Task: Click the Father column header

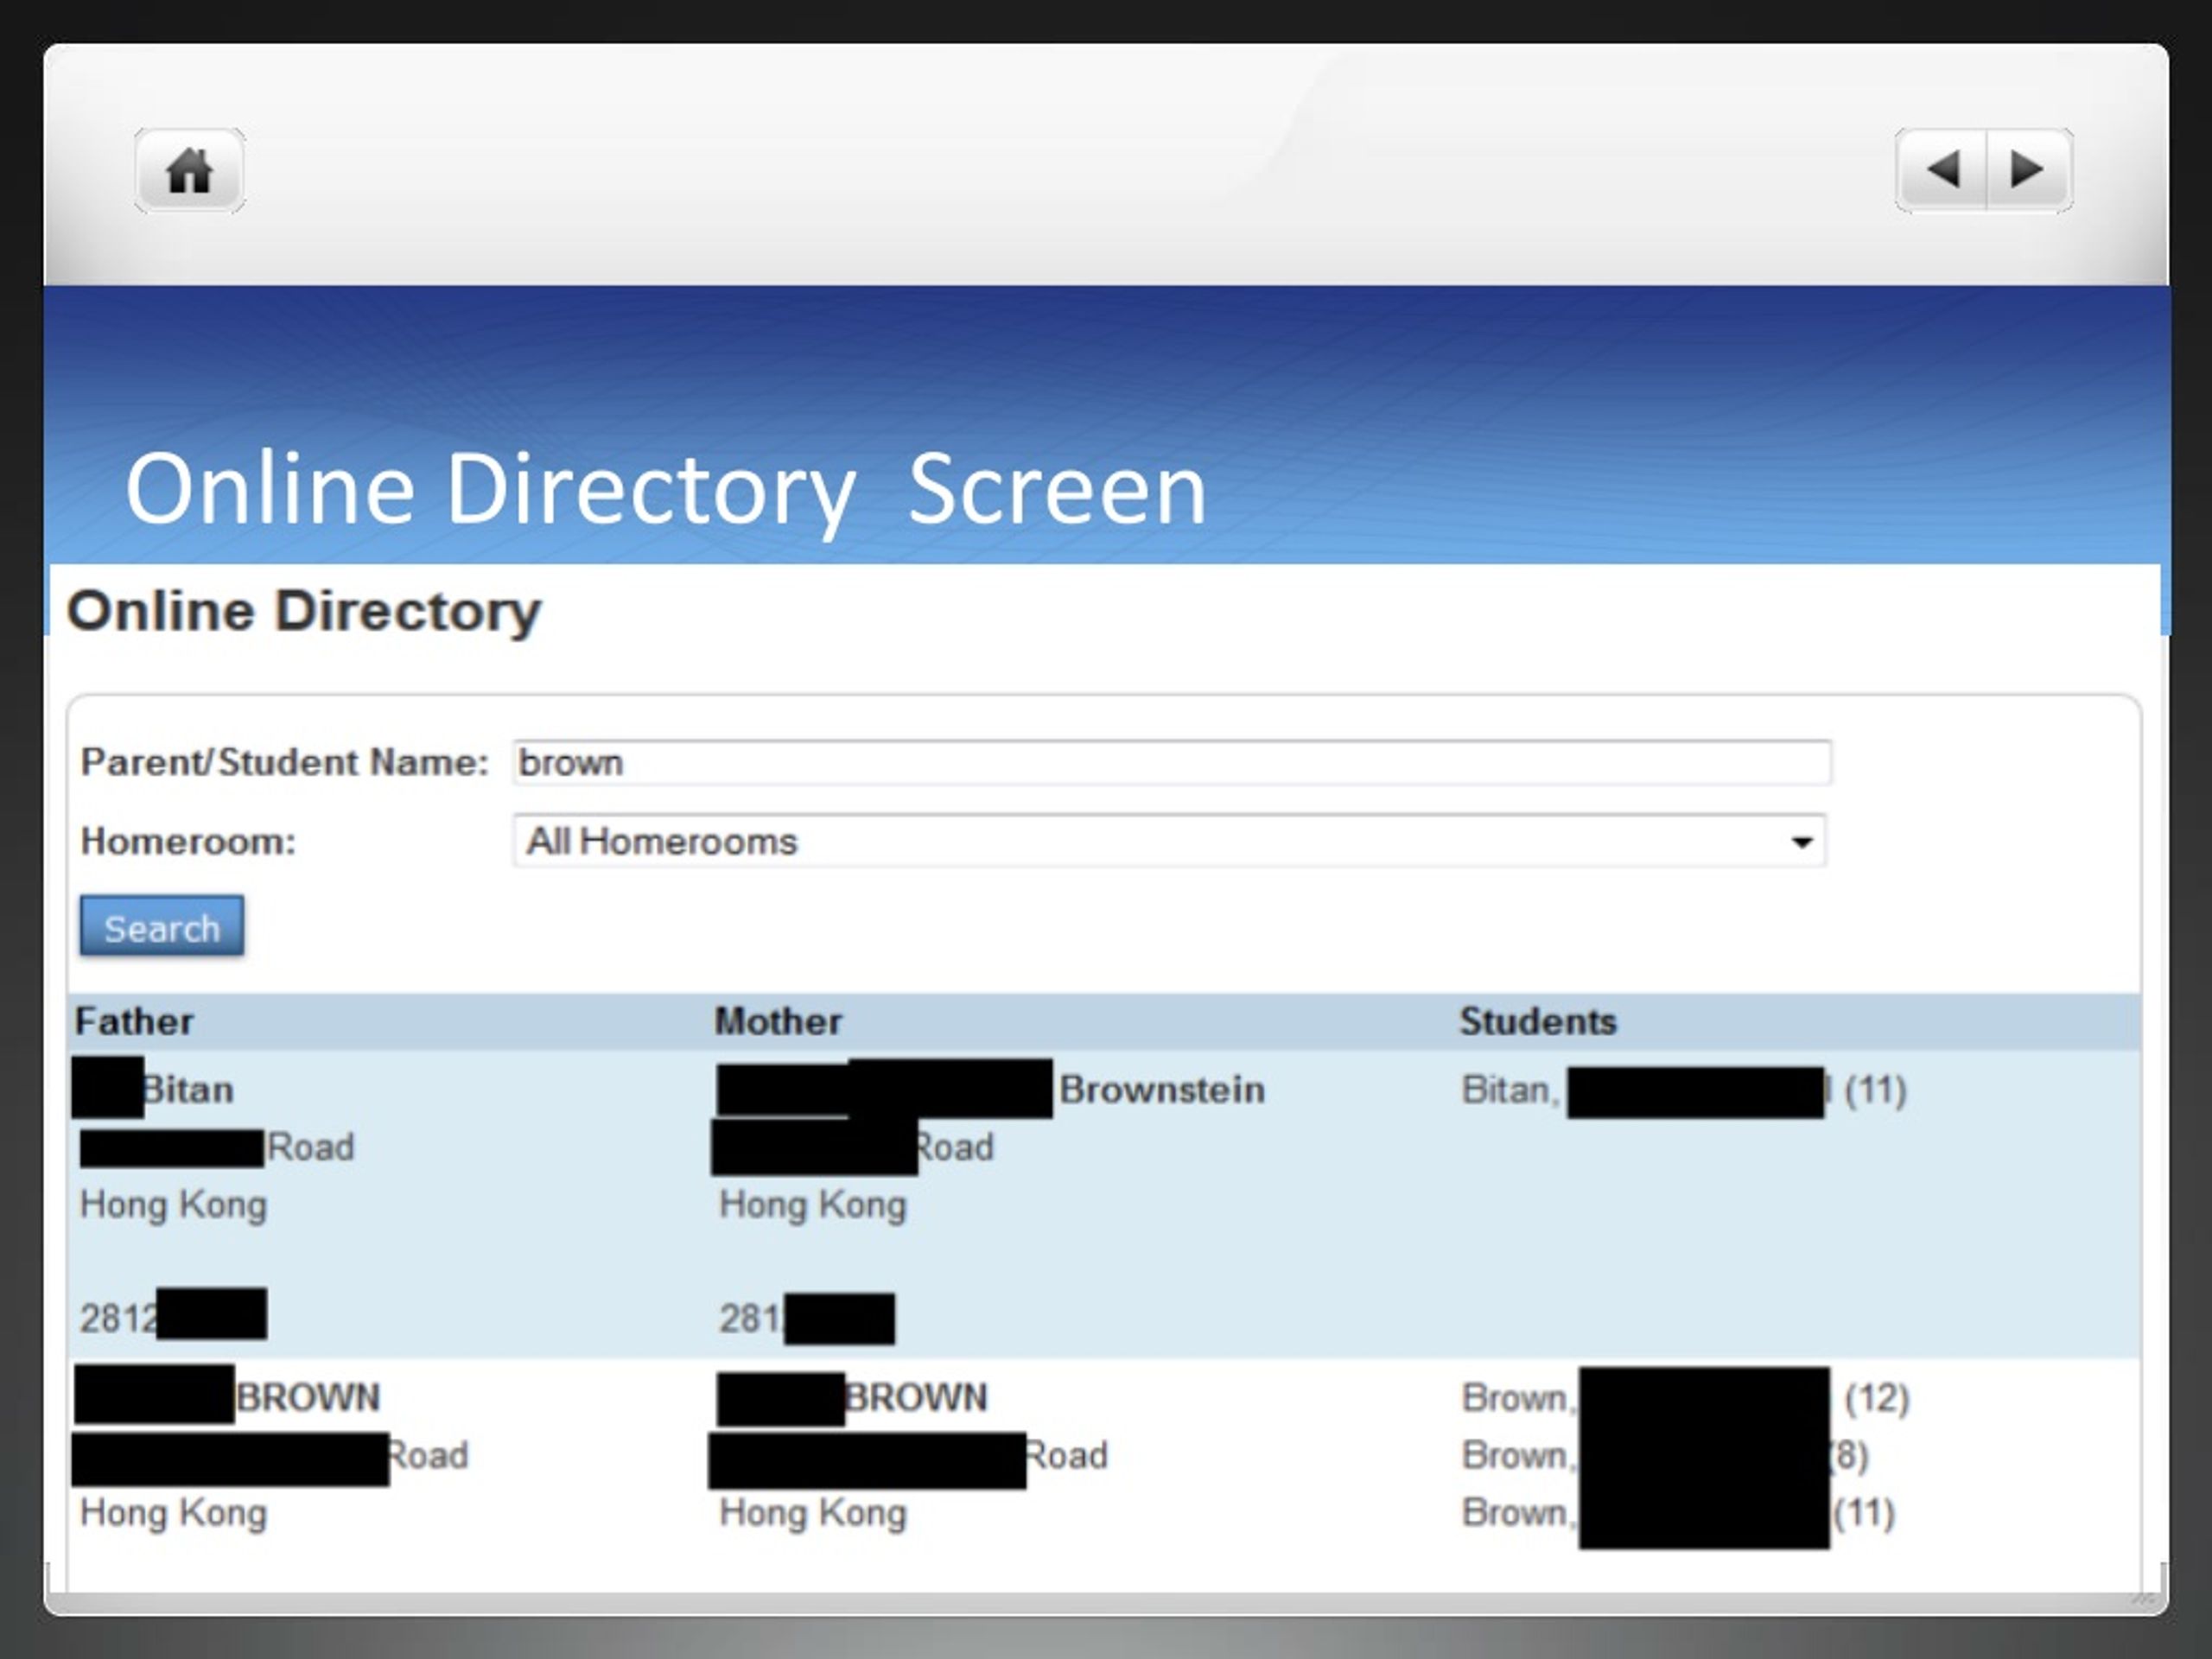Action: click(x=134, y=1021)
